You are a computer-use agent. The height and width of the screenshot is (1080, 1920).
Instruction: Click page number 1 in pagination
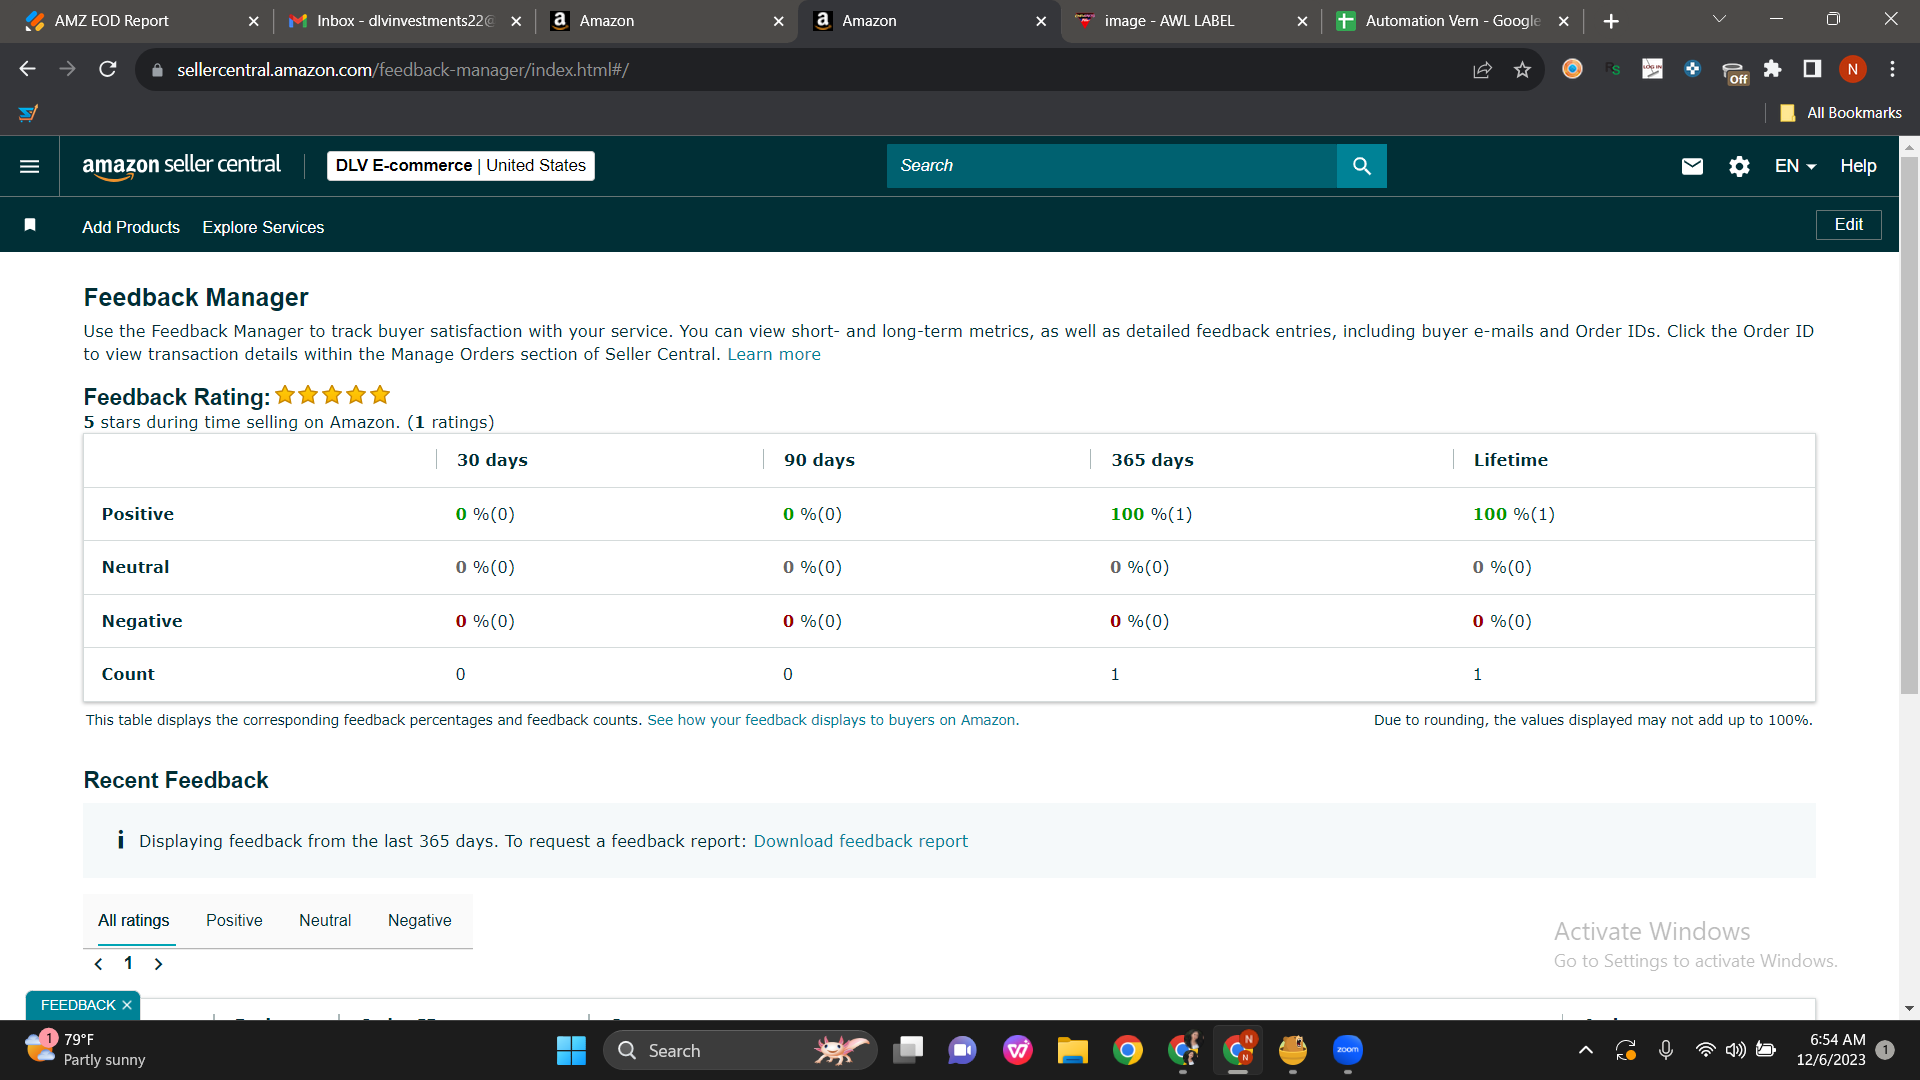128,963
